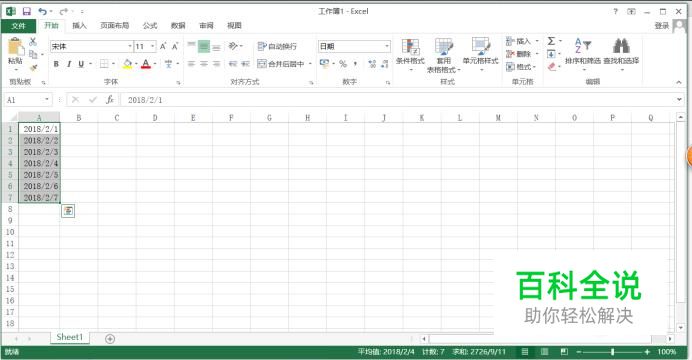
Task: Click the Cut scissors icon
Action: tap(33, 41)
